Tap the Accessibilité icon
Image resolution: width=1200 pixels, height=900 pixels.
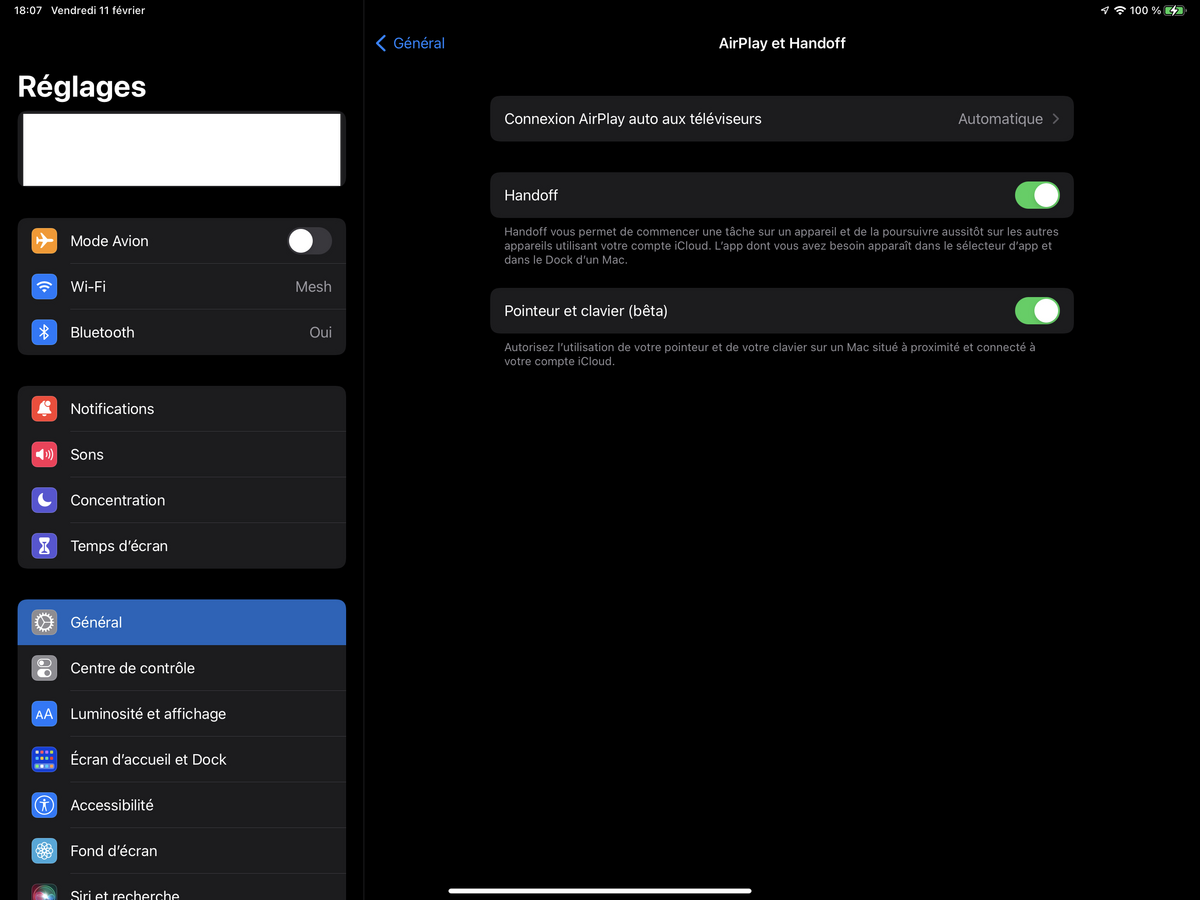click(44, 805)
